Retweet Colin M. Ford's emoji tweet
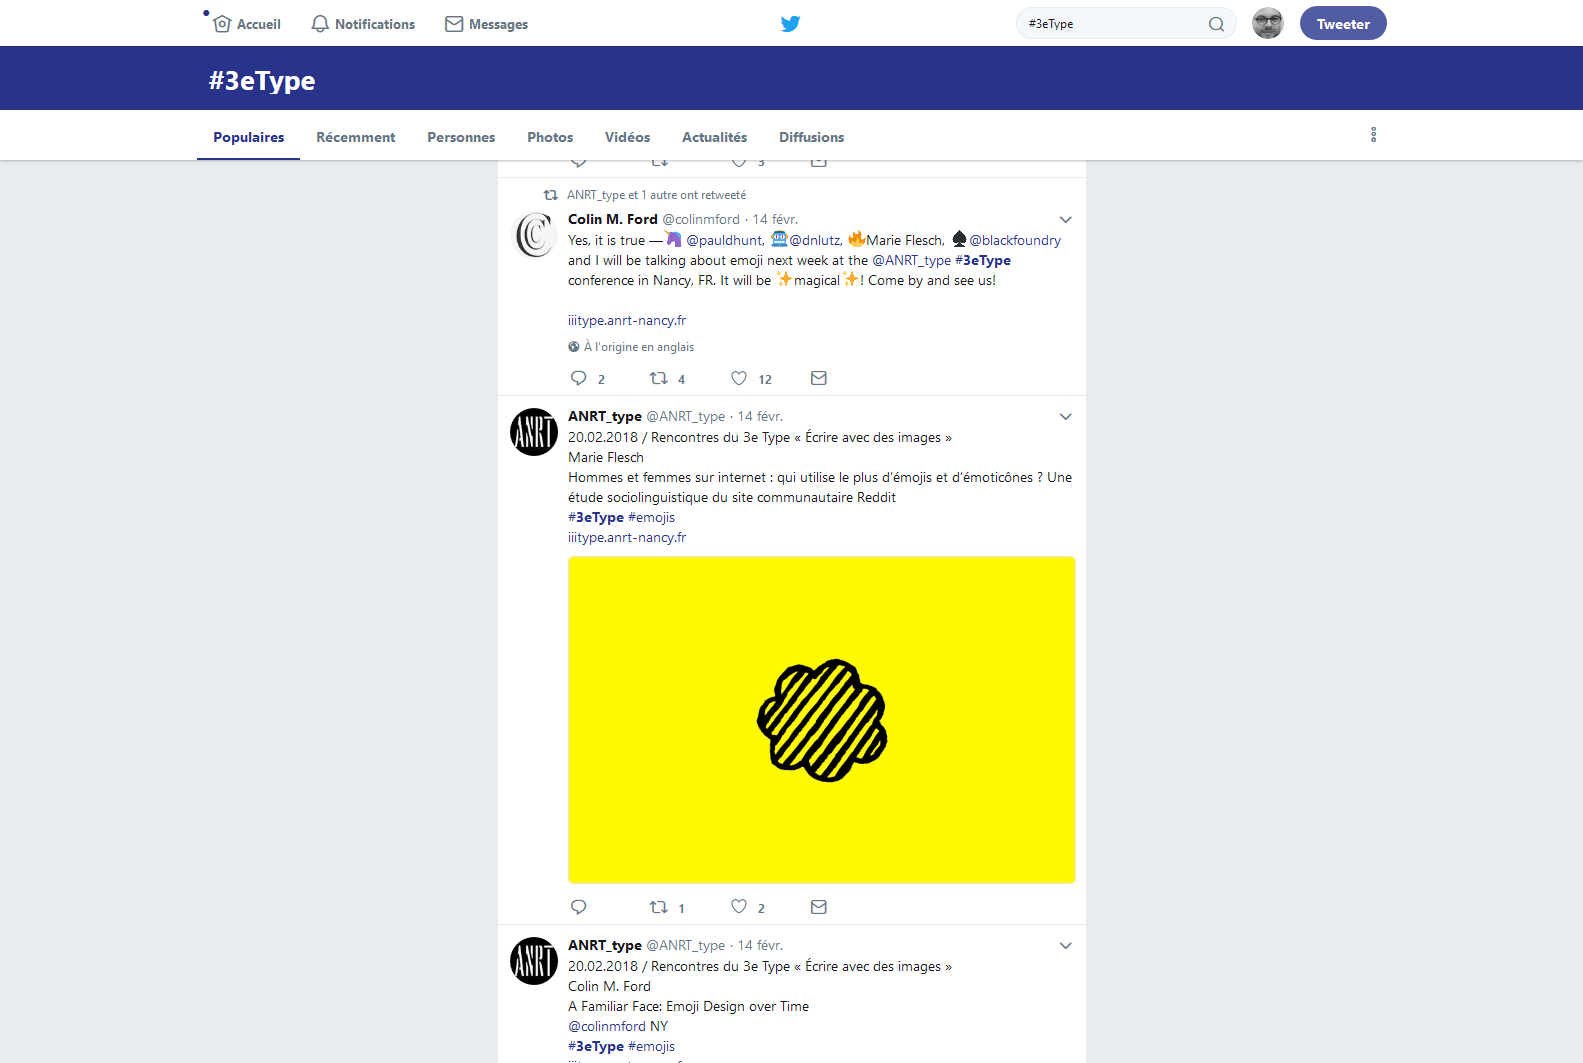The height and width of the screenshot is (1063, 1583). click(x=659, y=378)
